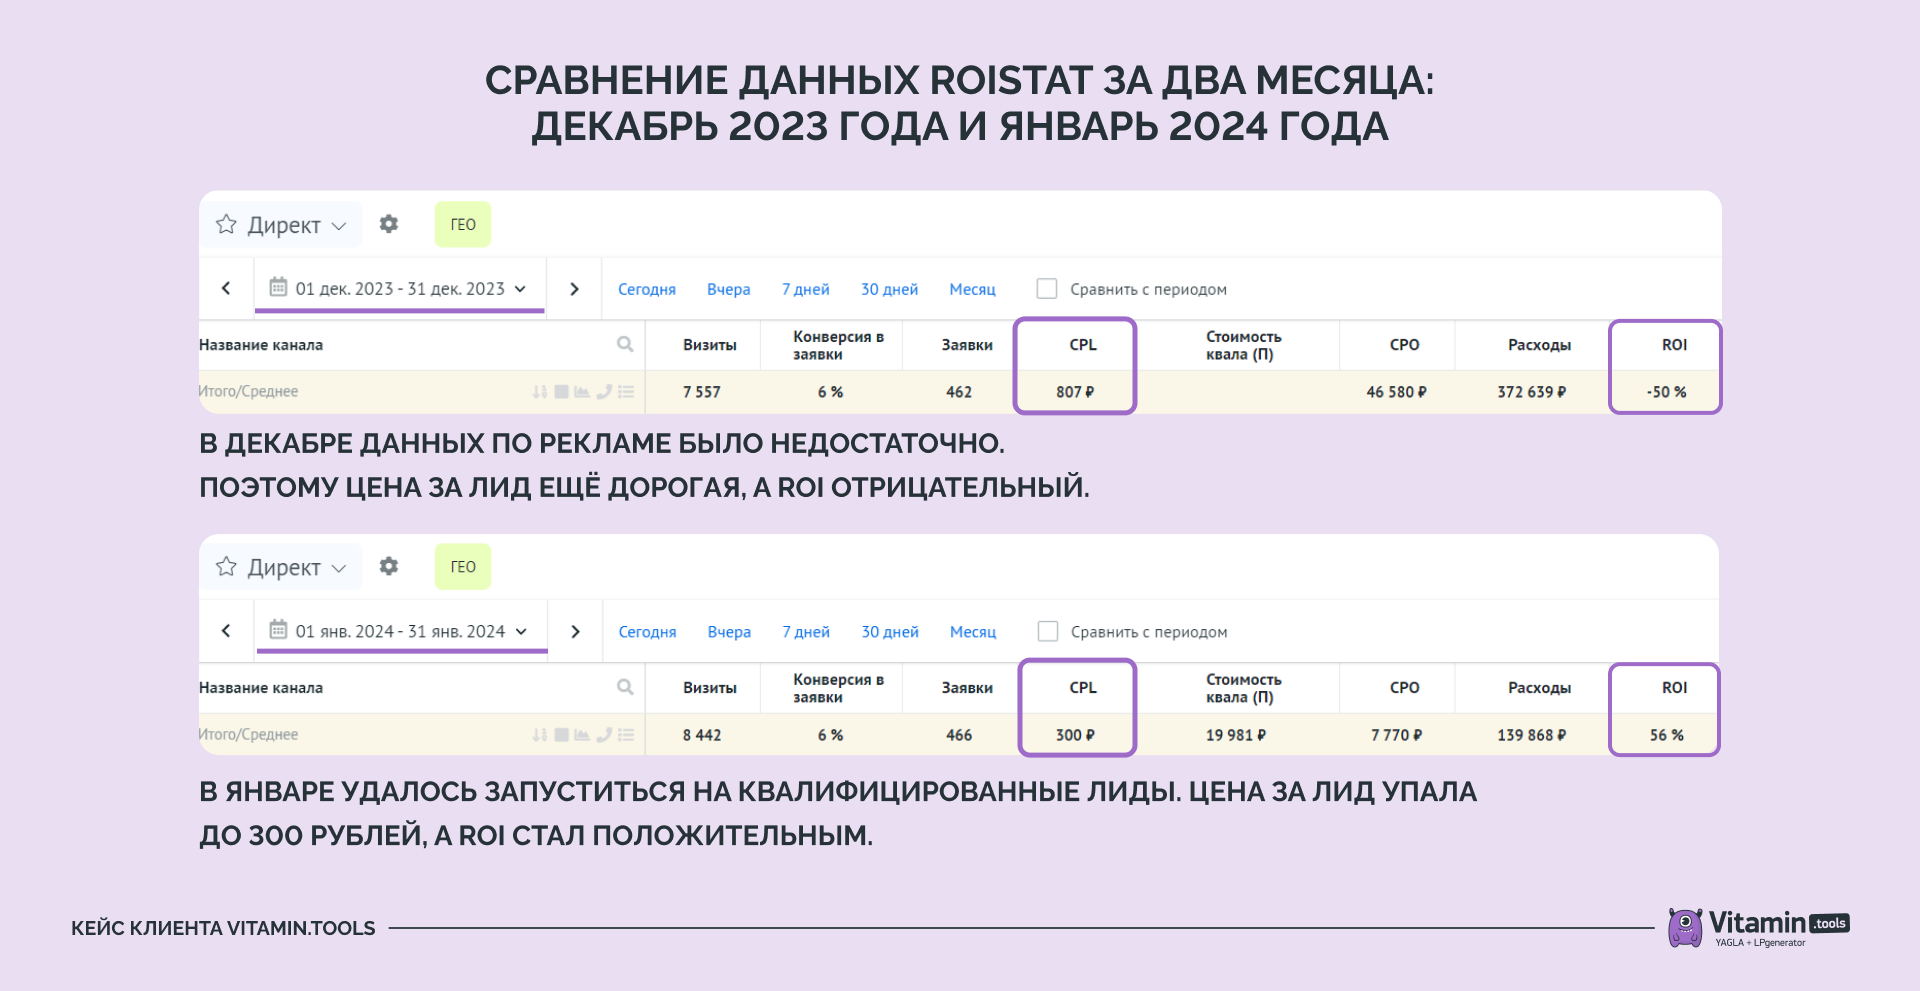Viewport: 1920px width, 991px height.
Task: Select 7 дней in the December panel
Action: point(806,289)
